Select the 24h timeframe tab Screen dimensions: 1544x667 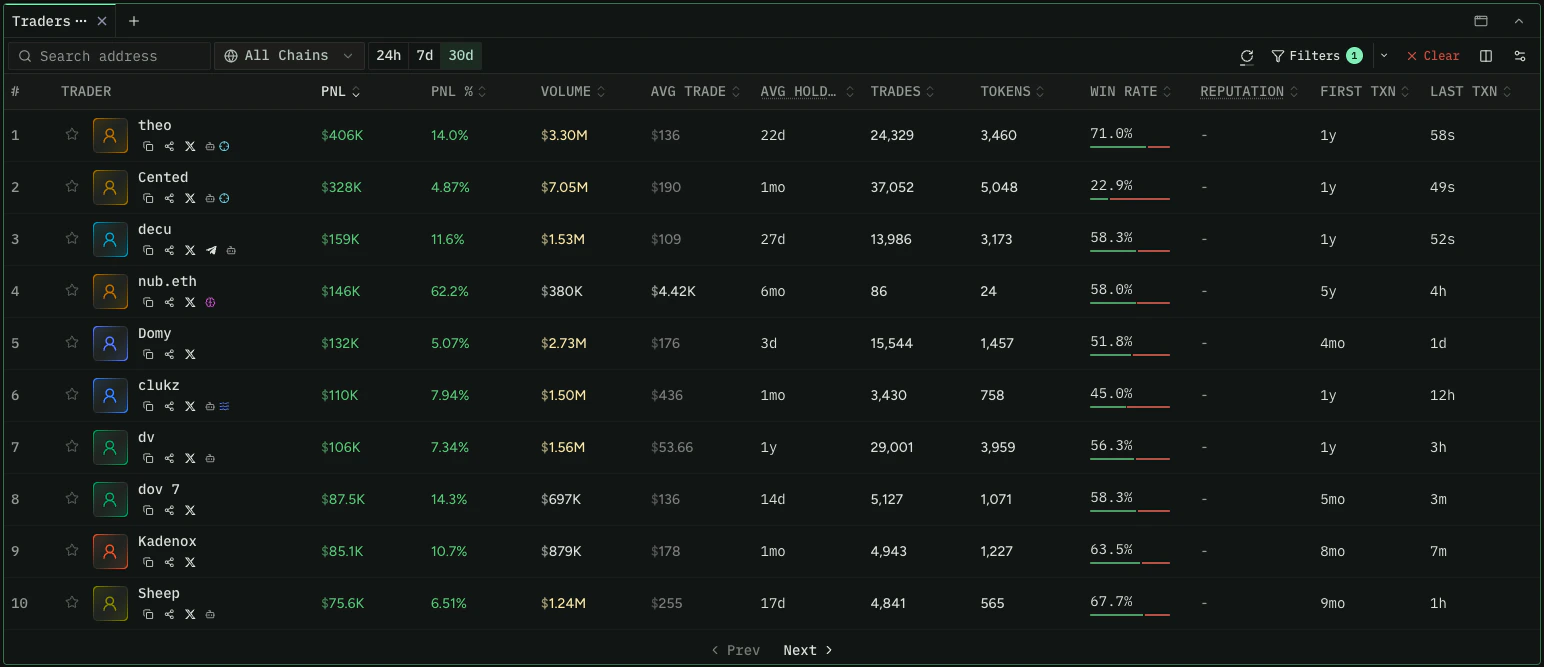pos(388,56)
